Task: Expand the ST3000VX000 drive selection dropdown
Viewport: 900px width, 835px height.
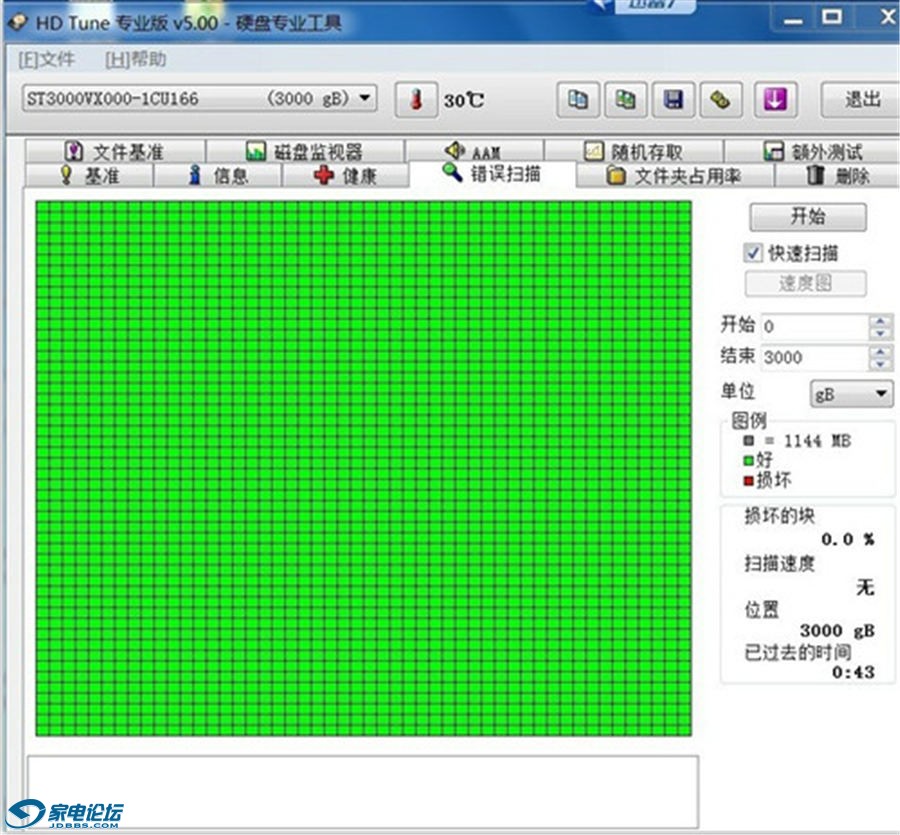Action: [x=365, y=98]
